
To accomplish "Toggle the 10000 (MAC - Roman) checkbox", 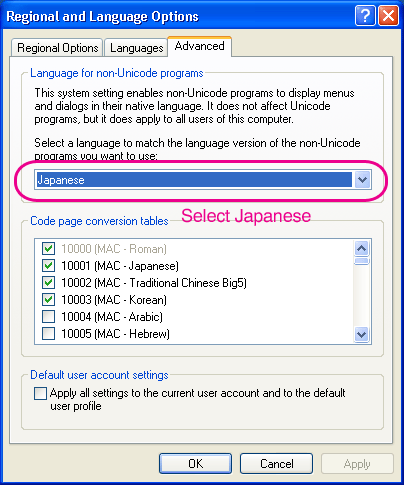I will tap(49, 249).
